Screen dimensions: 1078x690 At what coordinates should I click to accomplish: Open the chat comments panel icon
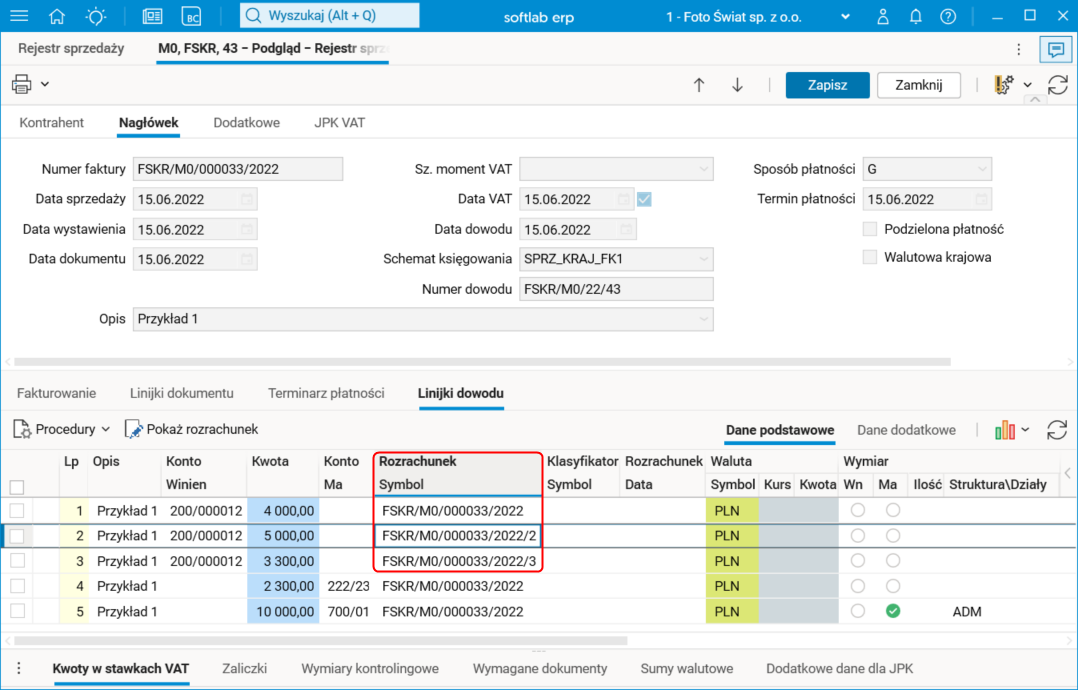click(x=1056, y=49)
